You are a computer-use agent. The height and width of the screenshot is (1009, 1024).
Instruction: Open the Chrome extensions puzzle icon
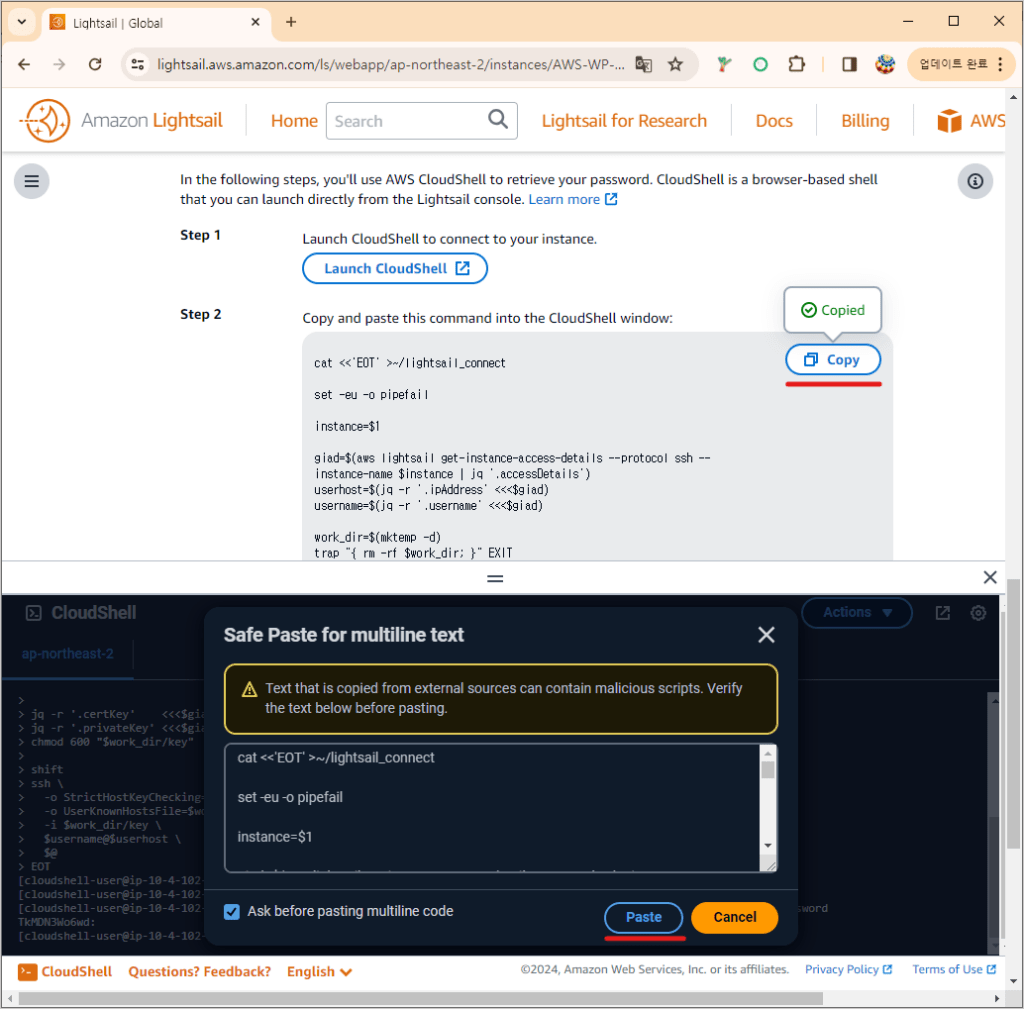click(796, 64)
